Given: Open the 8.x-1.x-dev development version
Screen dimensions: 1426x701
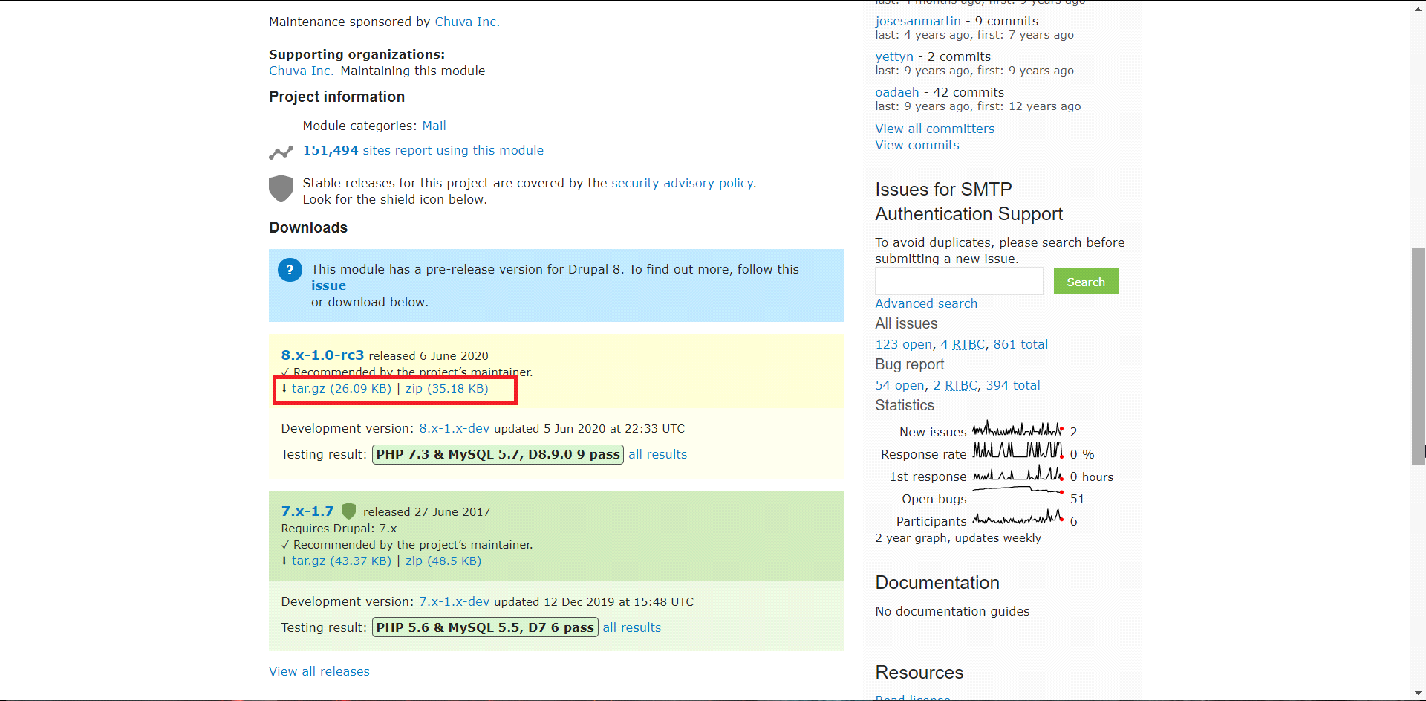Looking at the screenshot, I should (x=454, y=428).
